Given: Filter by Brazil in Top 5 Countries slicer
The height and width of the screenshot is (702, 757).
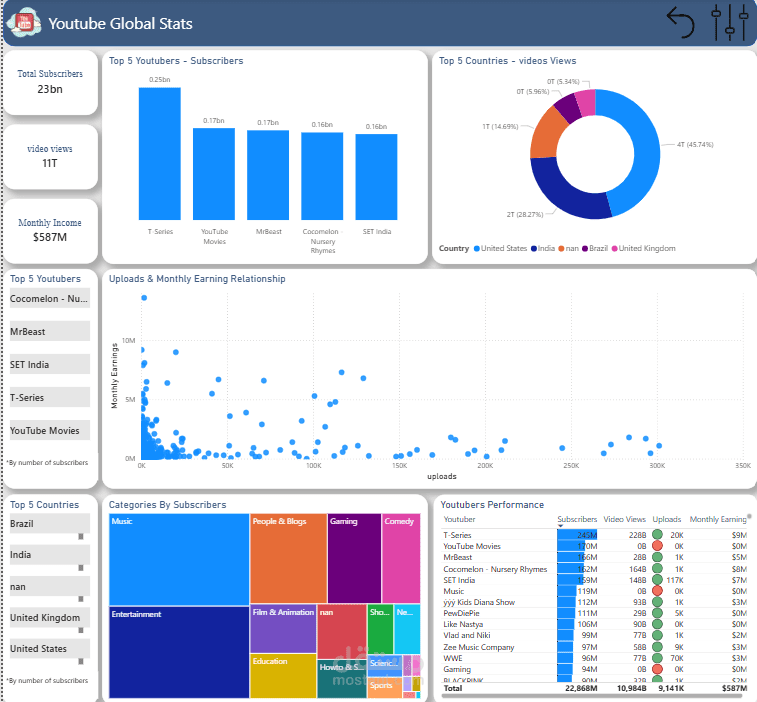Looking at the screenshot, I should (50, 523).
